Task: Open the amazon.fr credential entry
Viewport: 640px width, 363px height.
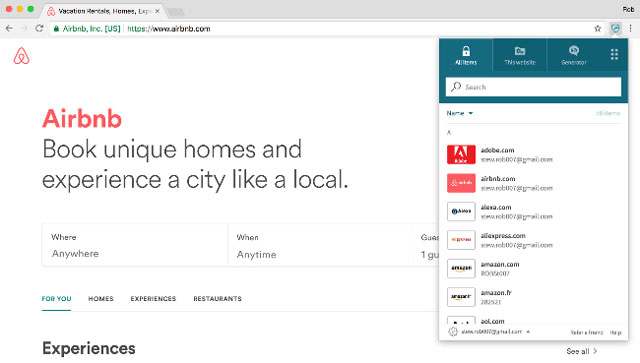Action: point(533,297)
